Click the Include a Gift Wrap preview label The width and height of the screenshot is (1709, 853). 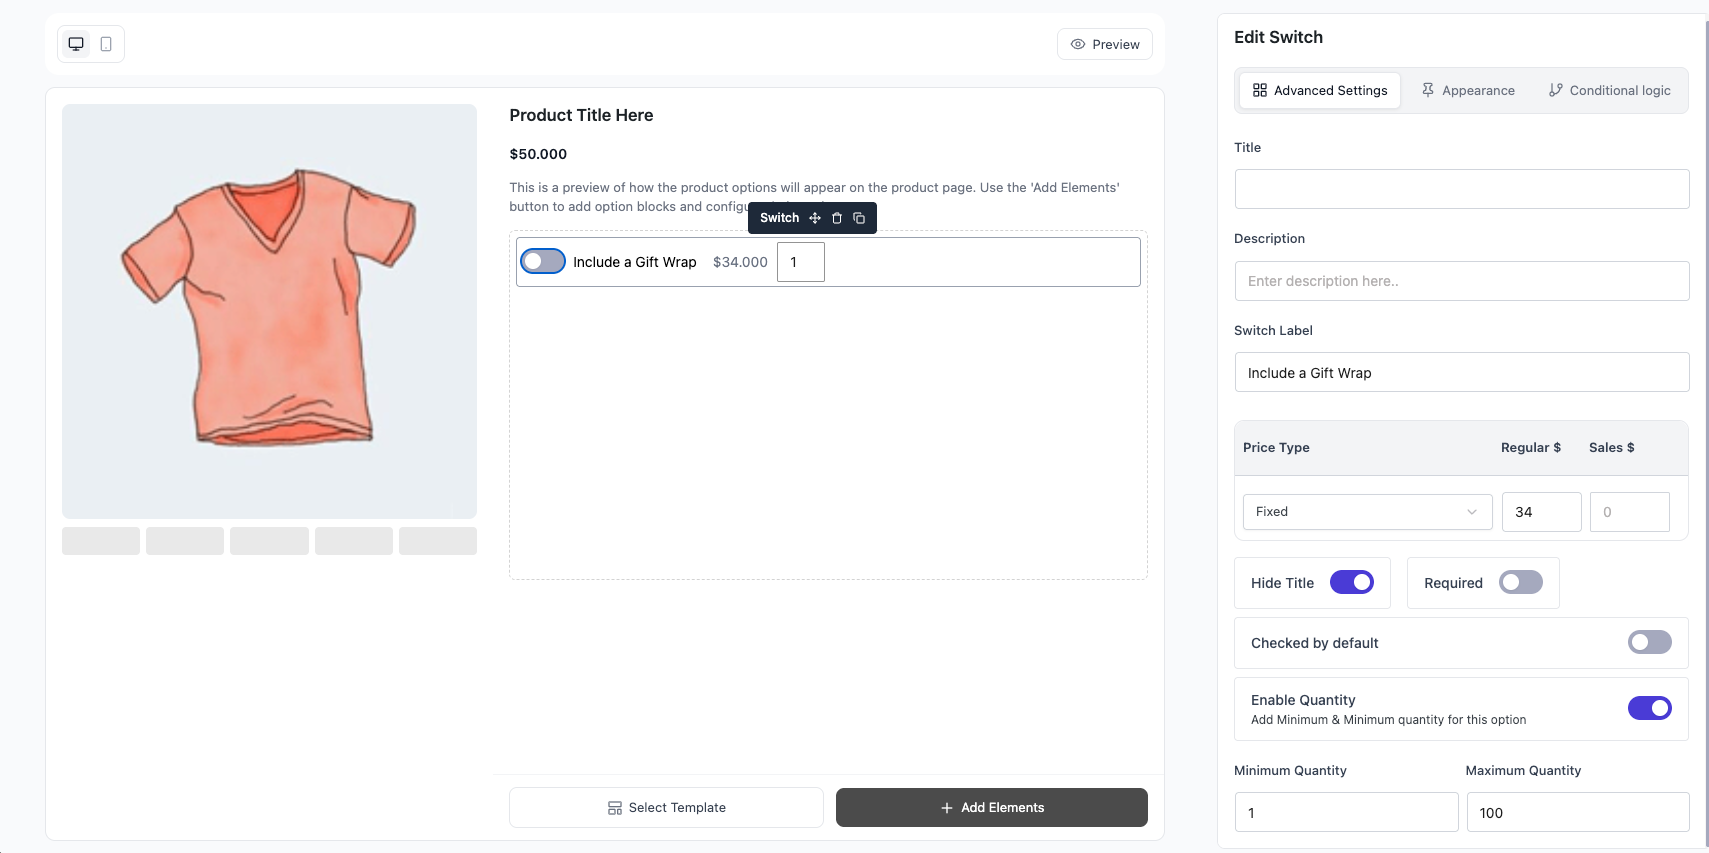coord(635,262)
